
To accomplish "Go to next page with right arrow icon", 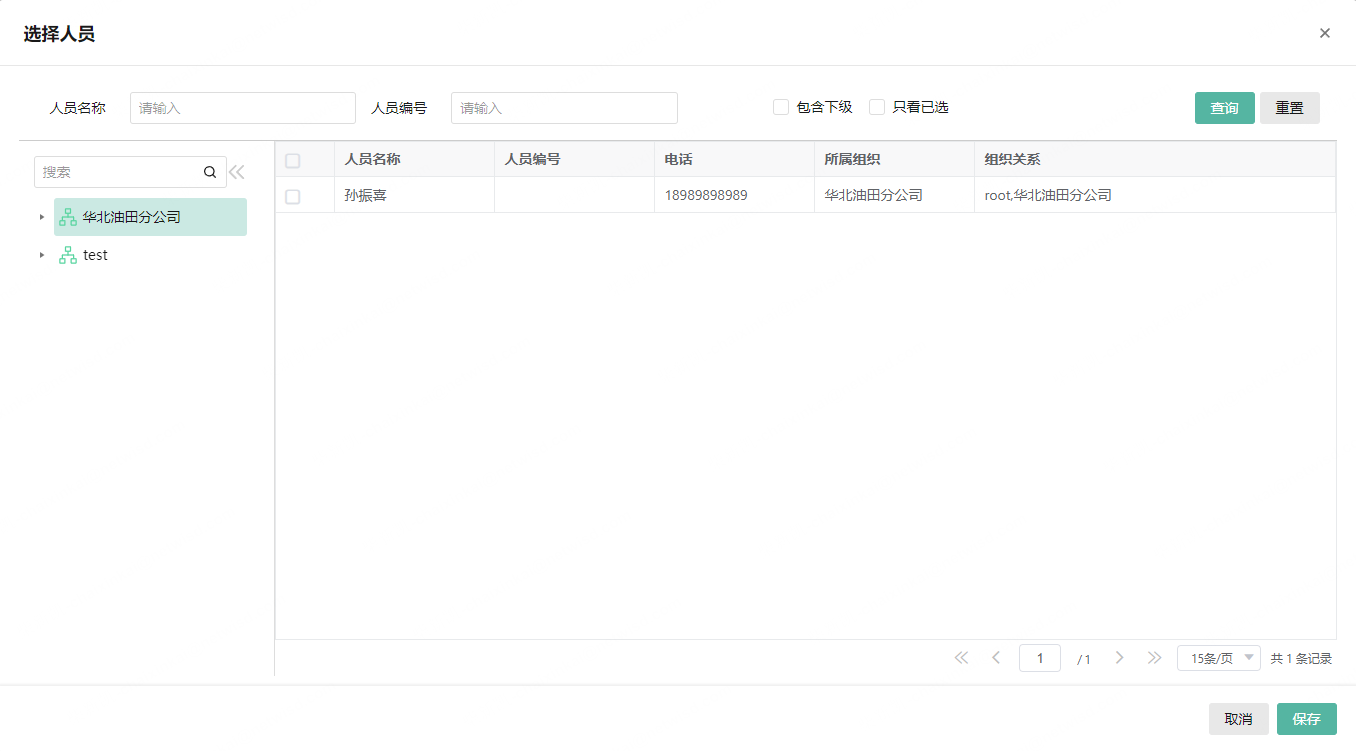I will tap(1119, 657).
